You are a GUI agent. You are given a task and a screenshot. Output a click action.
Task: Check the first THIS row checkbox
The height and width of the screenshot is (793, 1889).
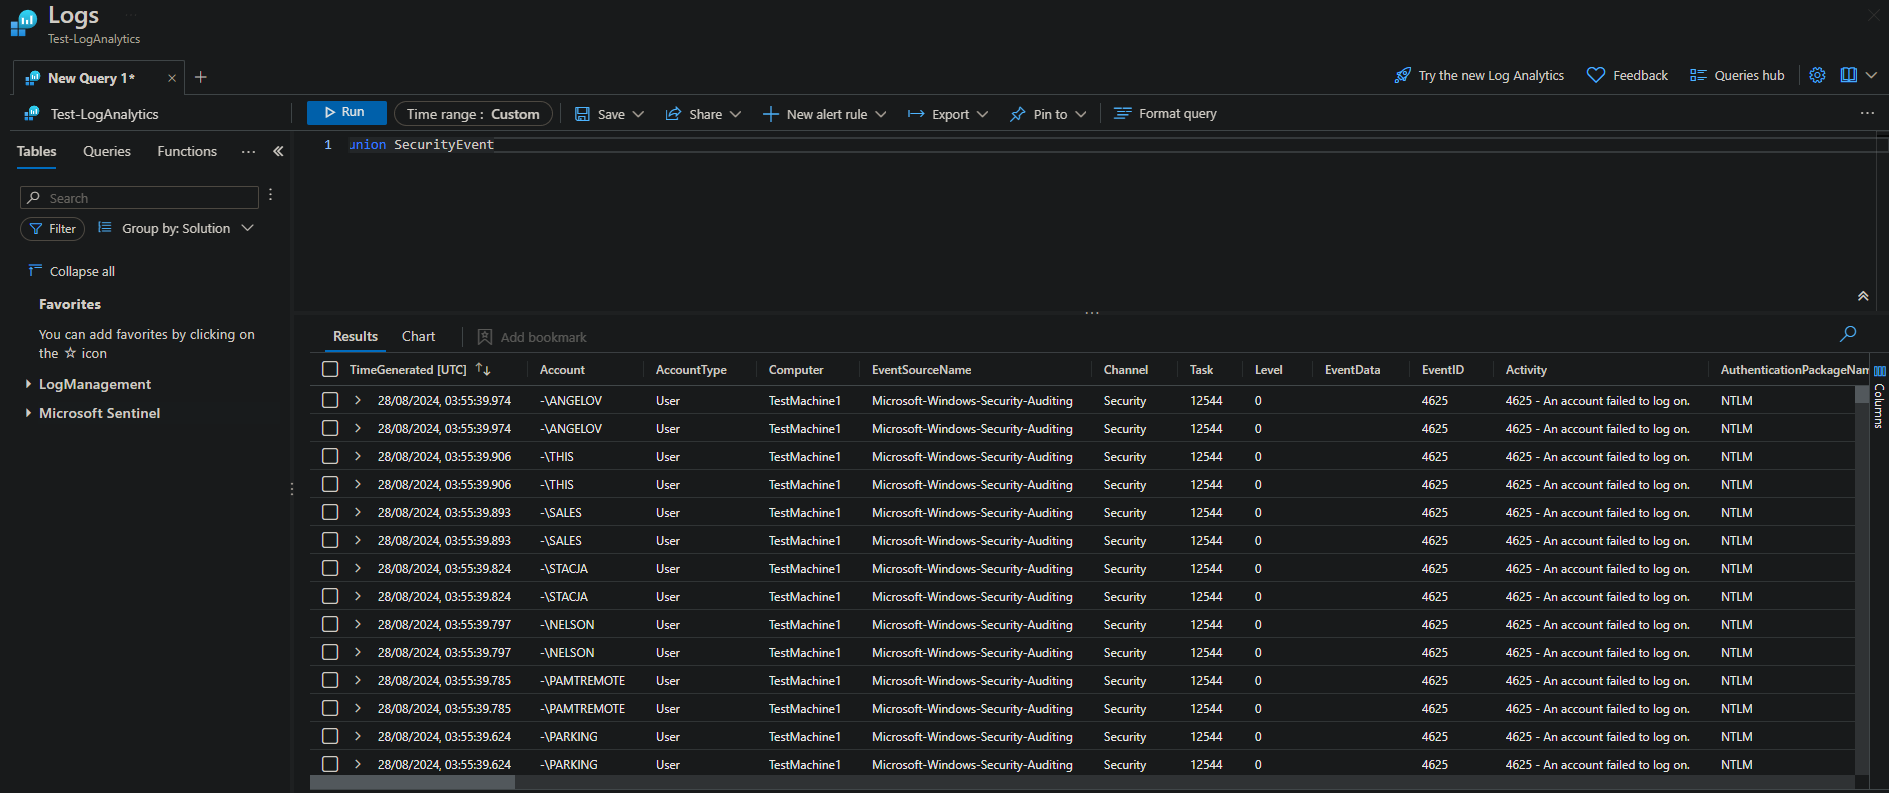330,456
